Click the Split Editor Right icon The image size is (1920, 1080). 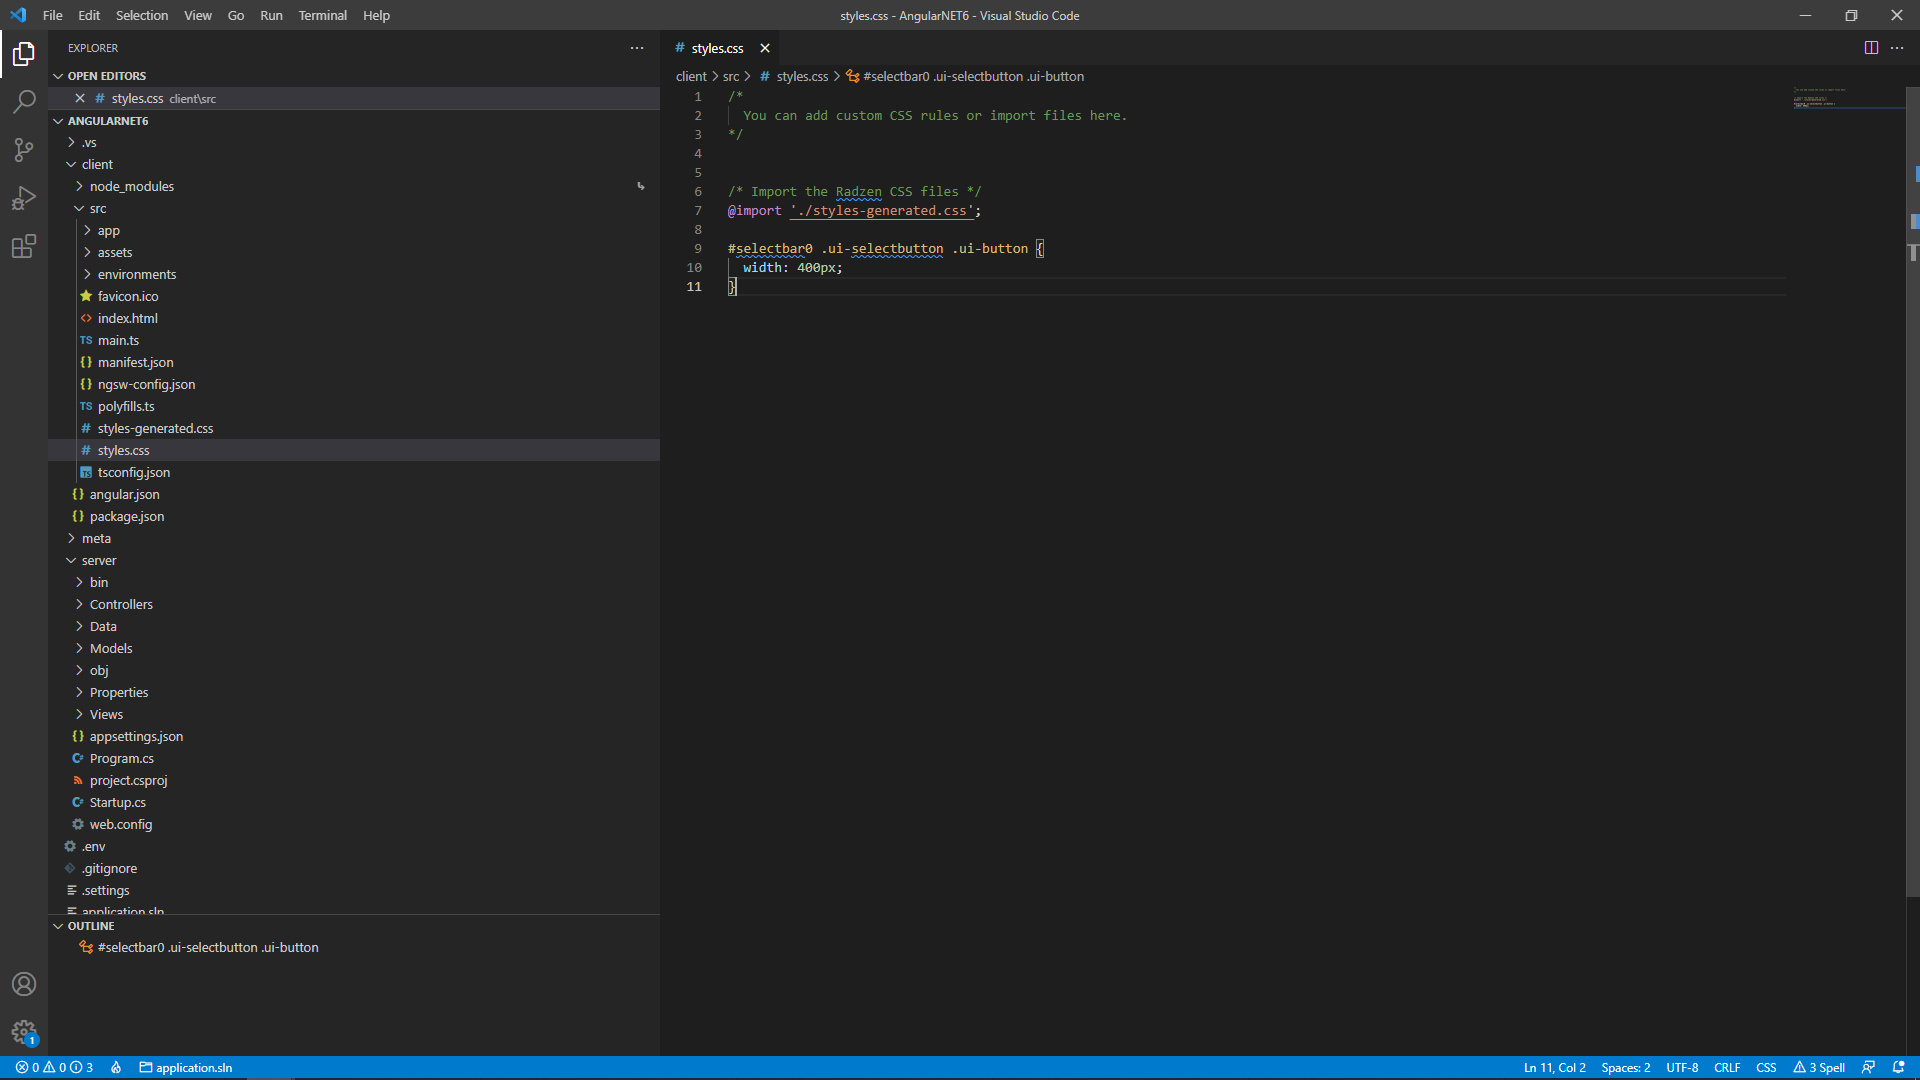[x=1871, y=48]
